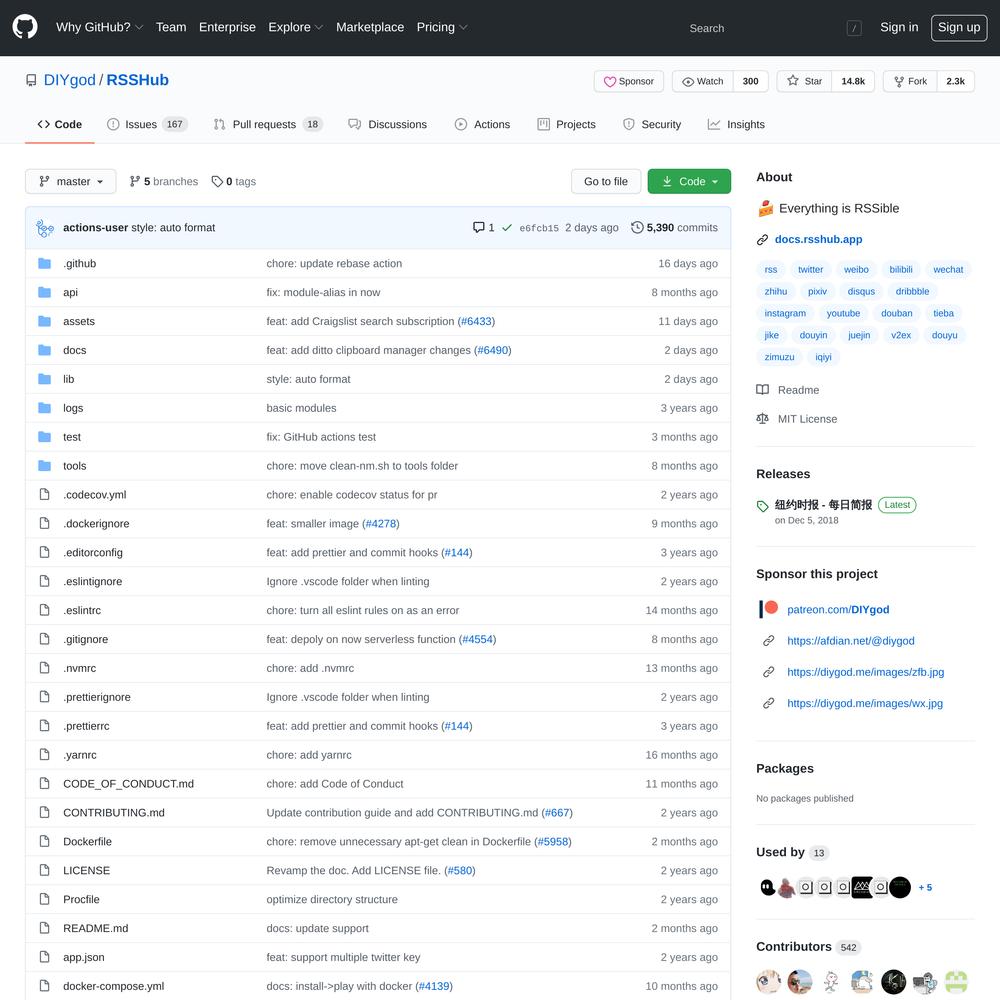Click the Dockerfile file icon

(45, 841)
